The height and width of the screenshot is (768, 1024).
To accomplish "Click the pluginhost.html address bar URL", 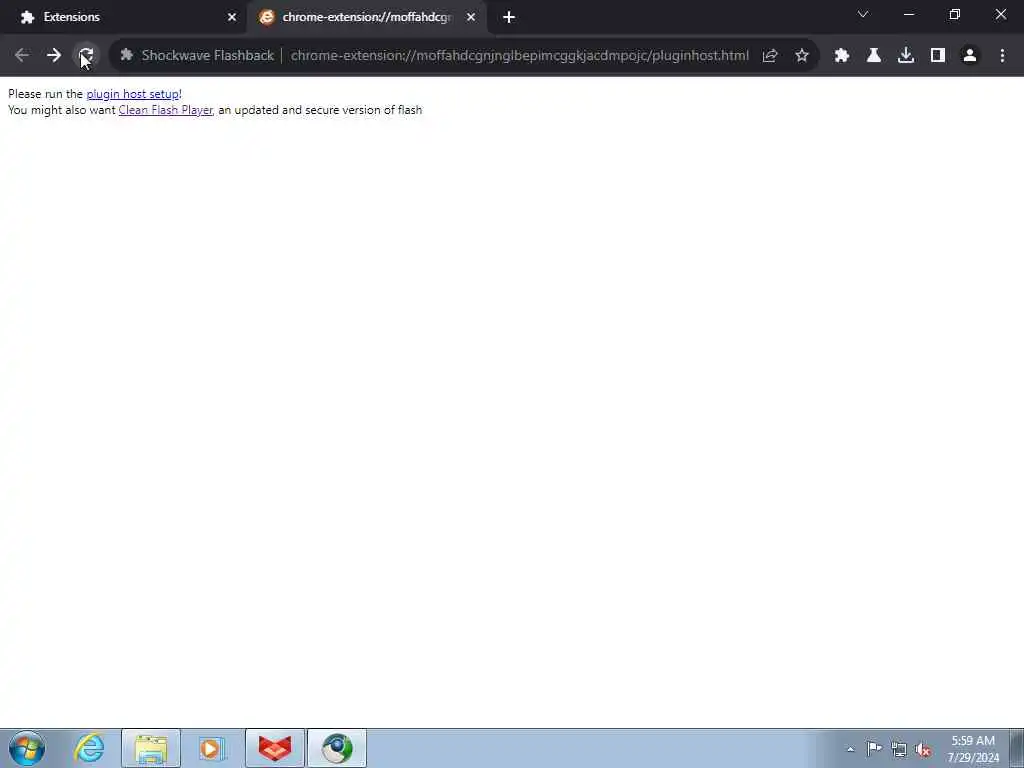I will [x=519, y=56].
